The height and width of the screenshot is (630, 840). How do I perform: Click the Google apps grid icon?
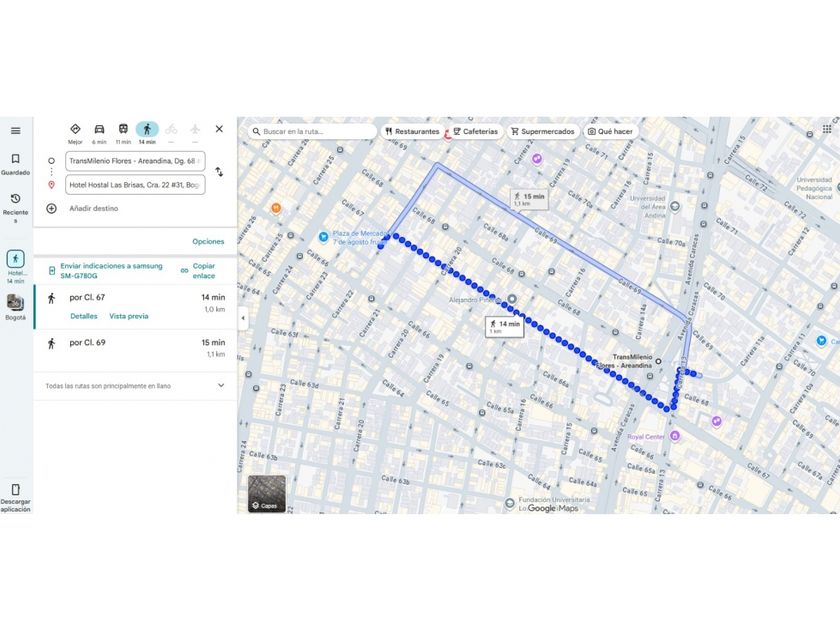click(827, 129)
